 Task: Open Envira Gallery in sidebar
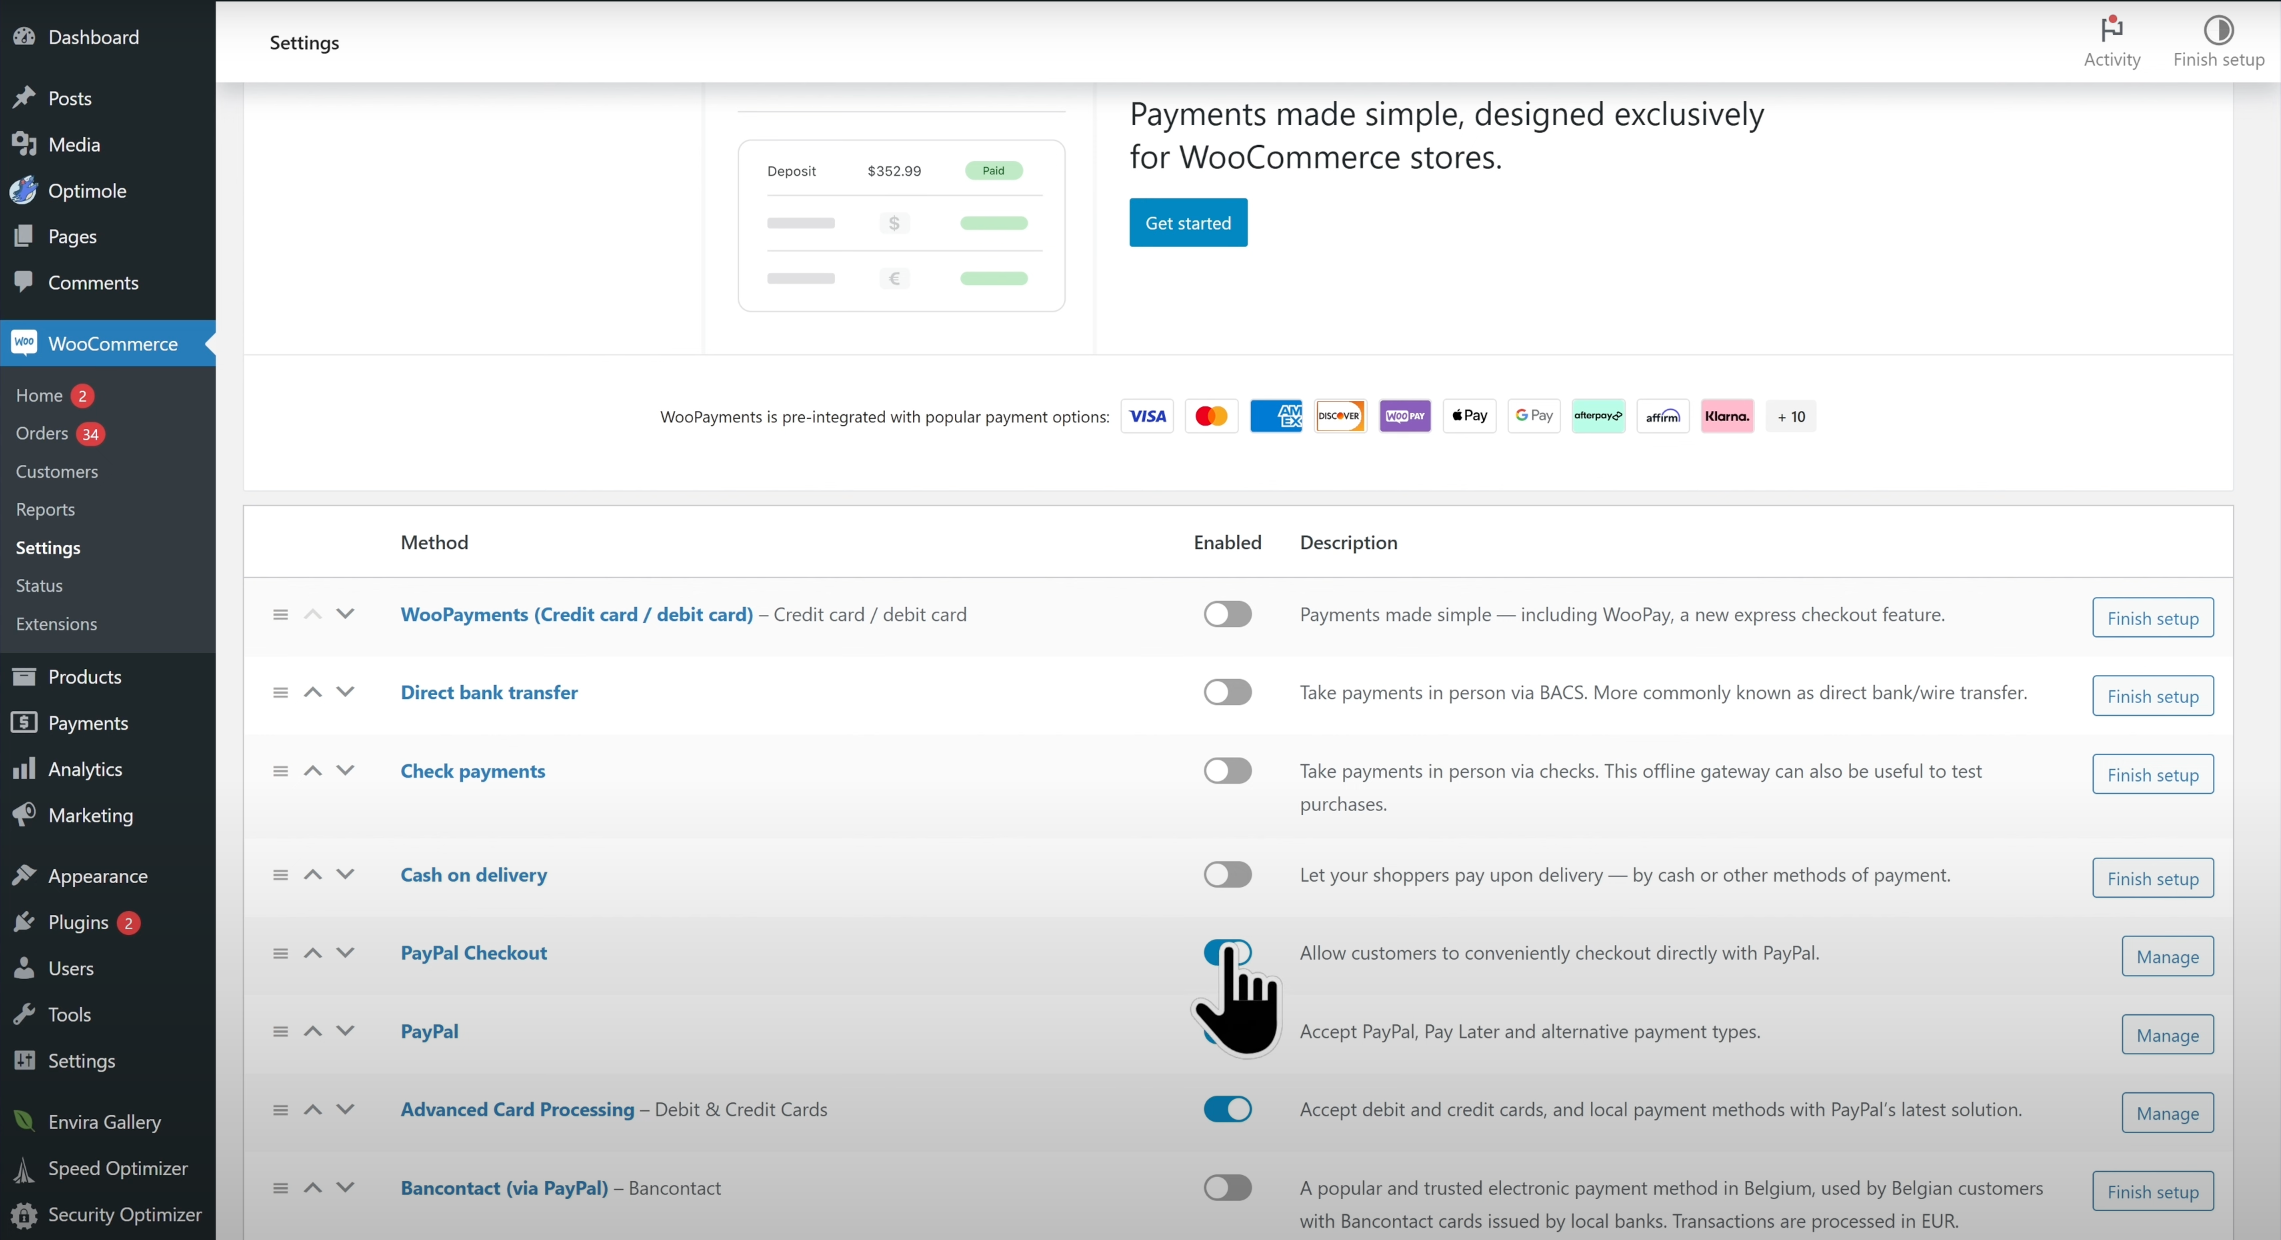coord(104,1122)
